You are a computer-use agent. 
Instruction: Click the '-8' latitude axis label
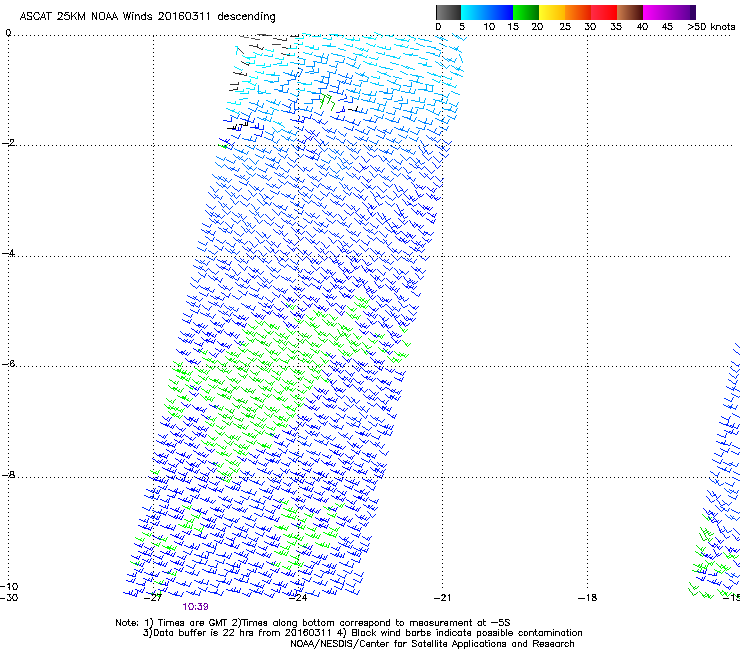[x=8, y=474]
